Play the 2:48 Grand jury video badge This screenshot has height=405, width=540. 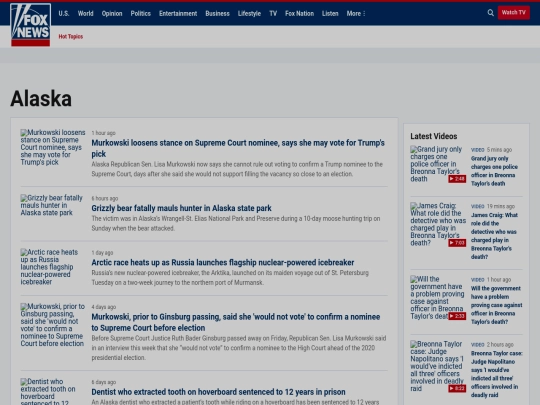coord(457,179)
